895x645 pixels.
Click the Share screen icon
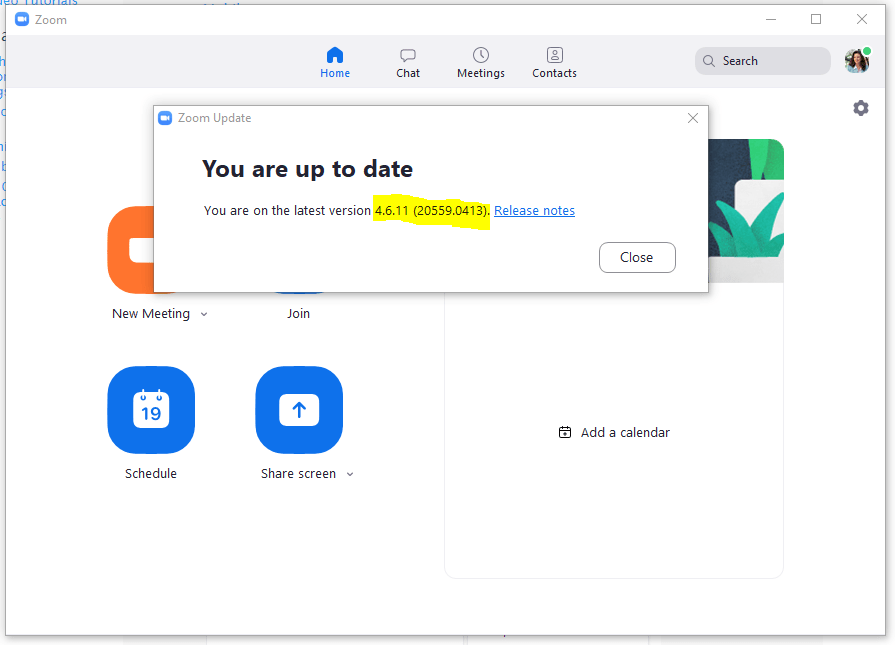299,410
